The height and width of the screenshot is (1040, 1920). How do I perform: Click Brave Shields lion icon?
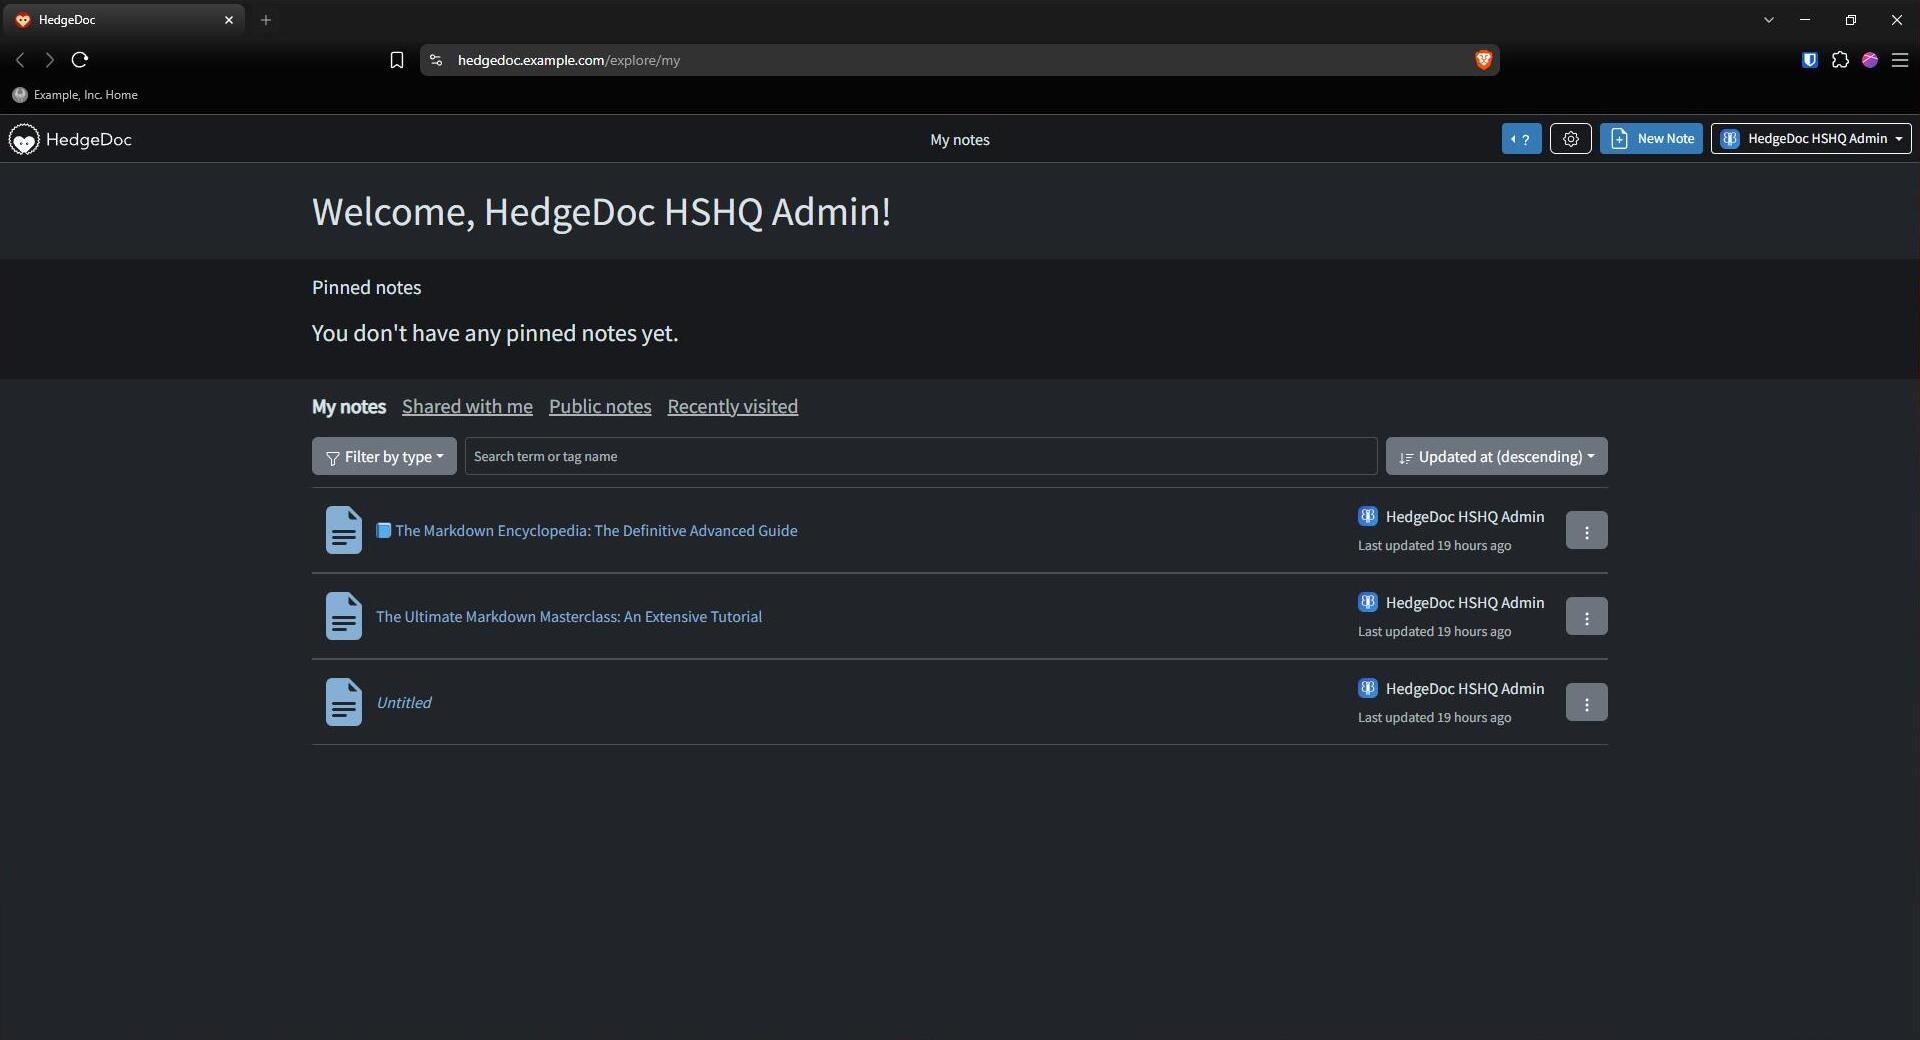(1483, 60)
